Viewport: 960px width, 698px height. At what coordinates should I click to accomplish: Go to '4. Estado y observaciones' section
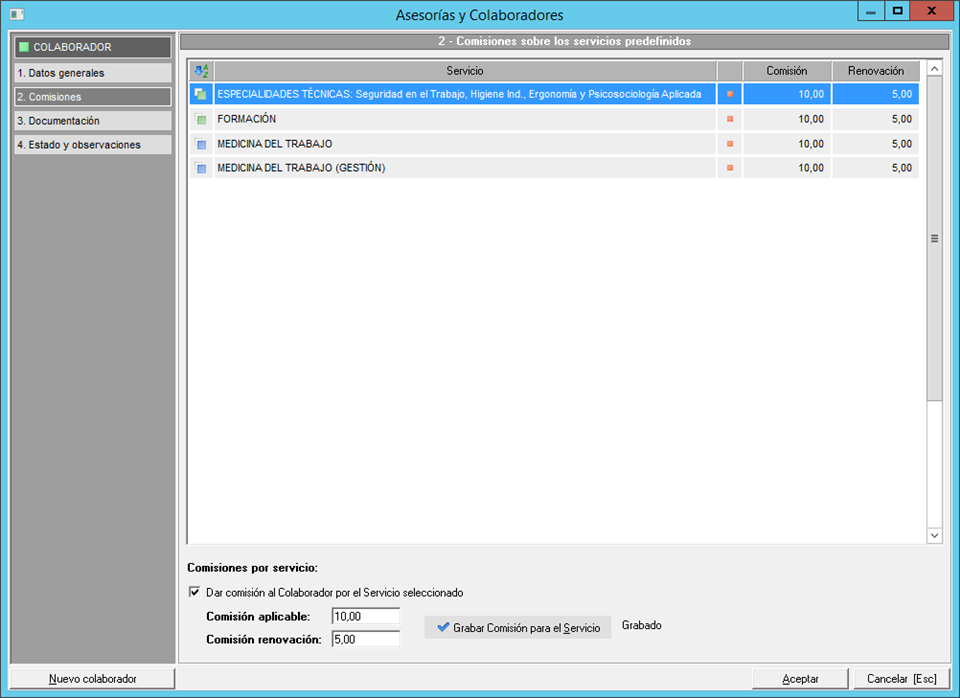[92, 145]
